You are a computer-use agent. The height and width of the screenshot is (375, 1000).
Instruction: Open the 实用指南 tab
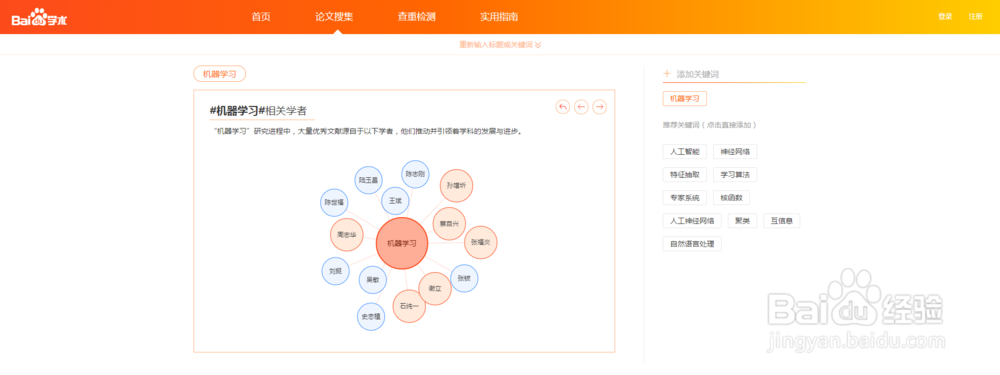click(x=499, y=17)
